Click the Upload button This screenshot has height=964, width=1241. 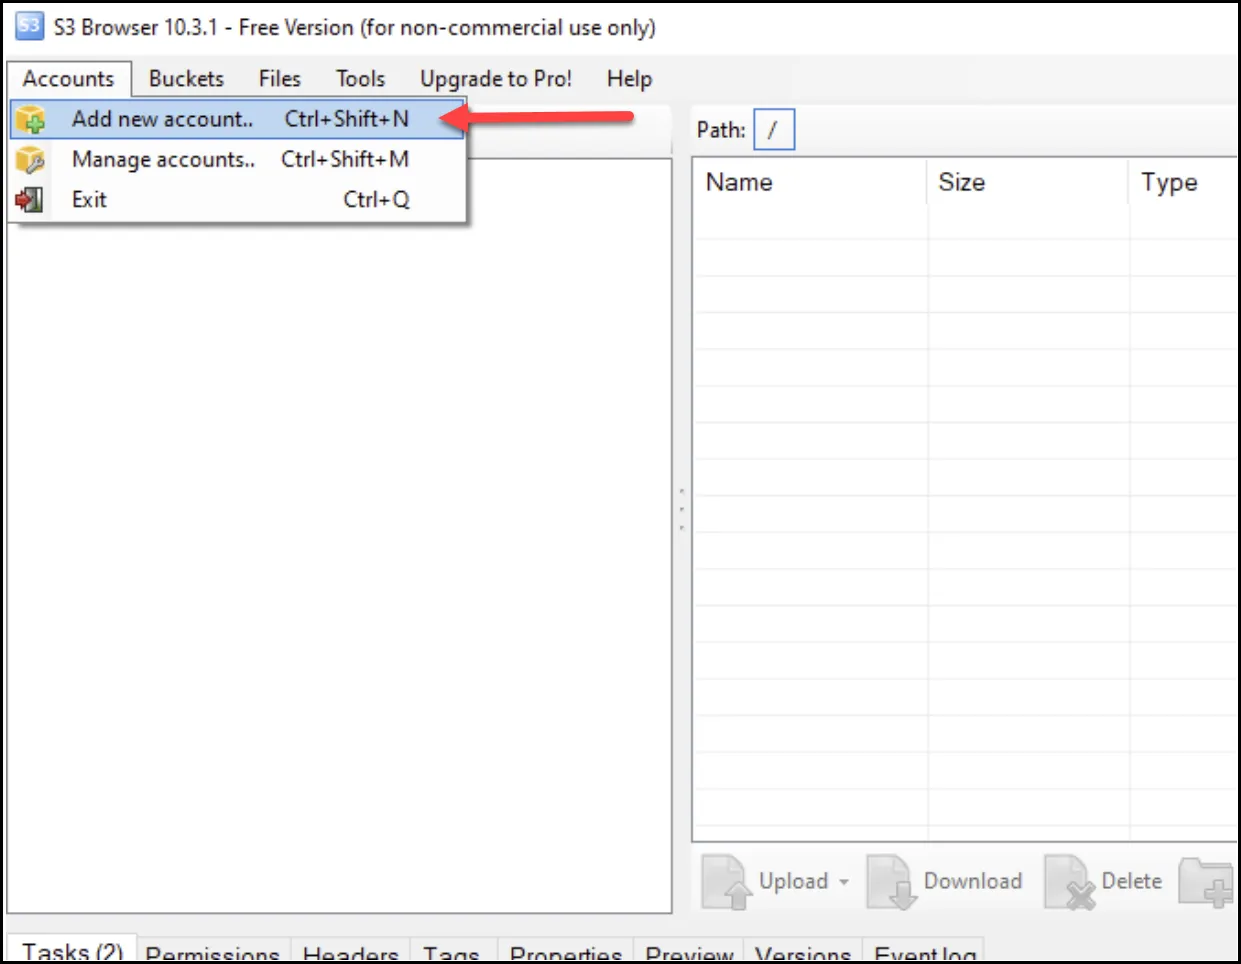765,881
